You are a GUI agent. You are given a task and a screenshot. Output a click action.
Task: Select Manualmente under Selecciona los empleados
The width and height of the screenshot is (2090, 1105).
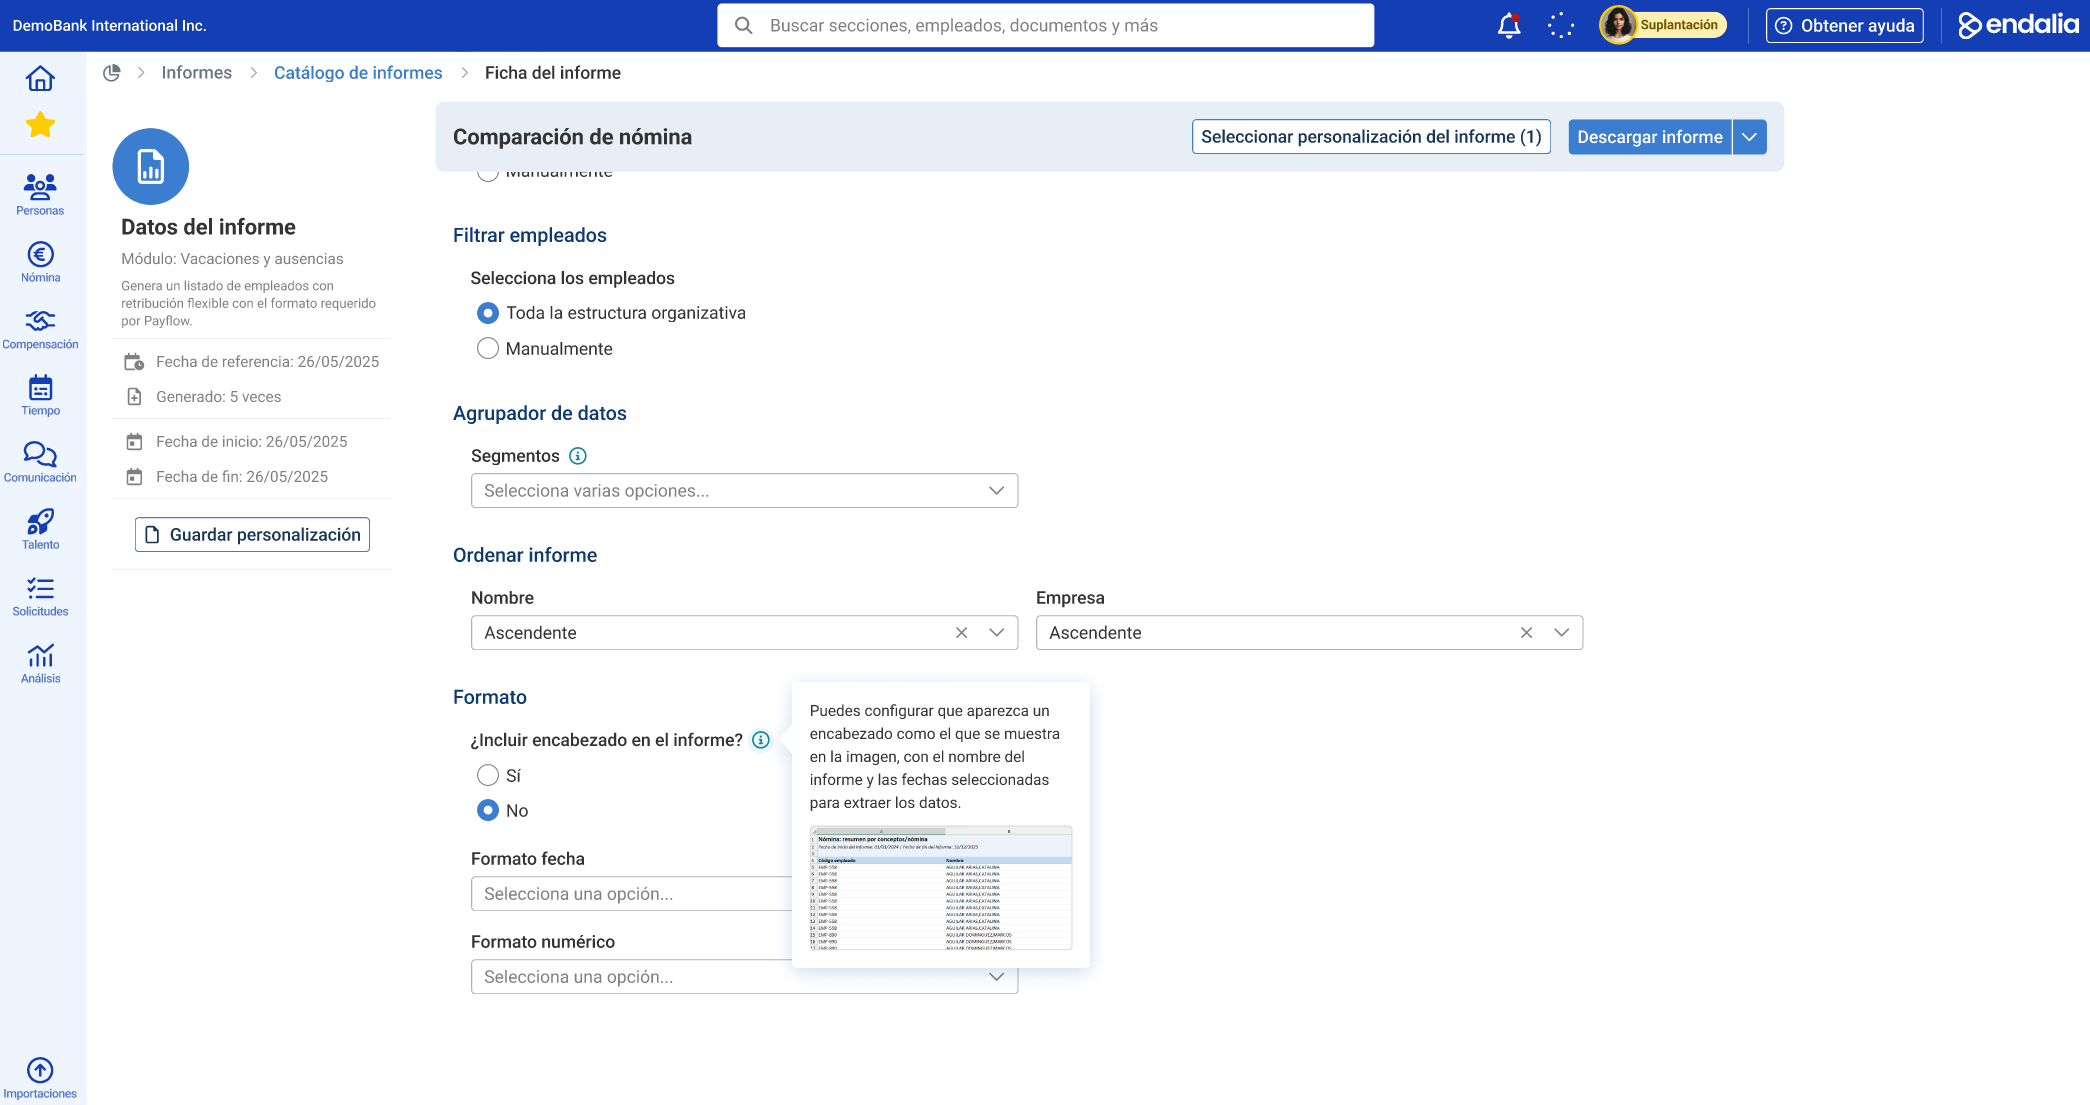pyautogui.click(x=488, y=349)
